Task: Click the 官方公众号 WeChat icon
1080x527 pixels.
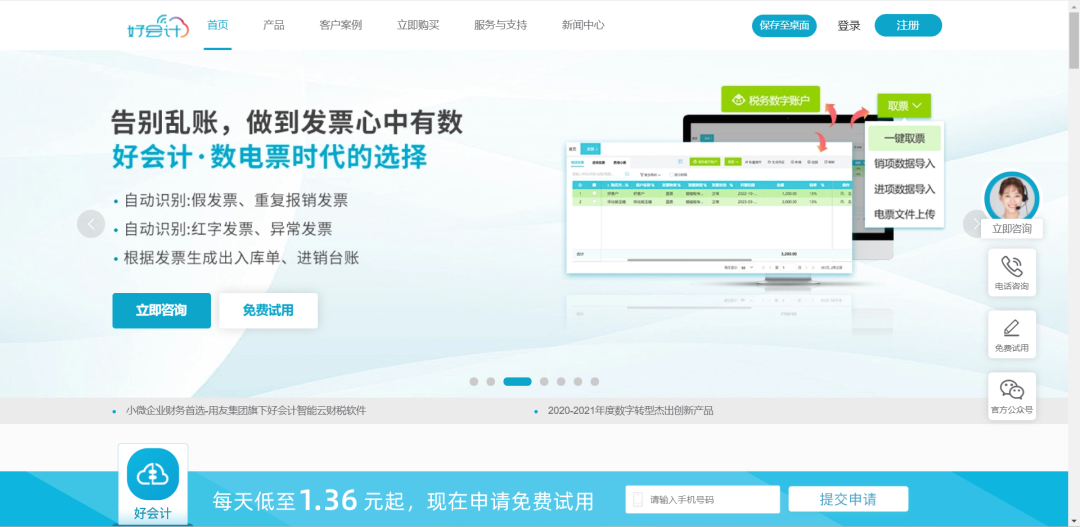Action: pos(1012,391)
